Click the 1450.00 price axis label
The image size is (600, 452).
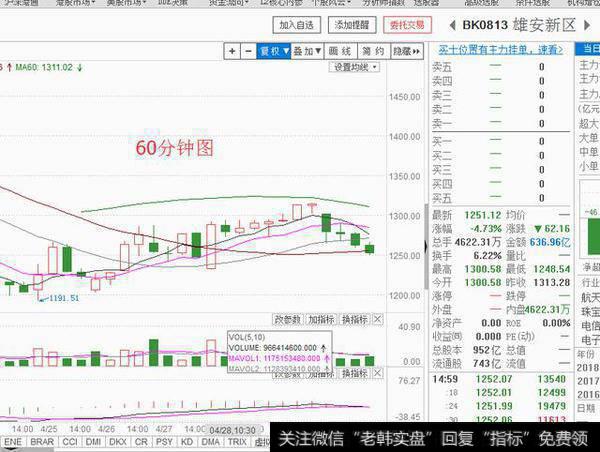[404, 97]
